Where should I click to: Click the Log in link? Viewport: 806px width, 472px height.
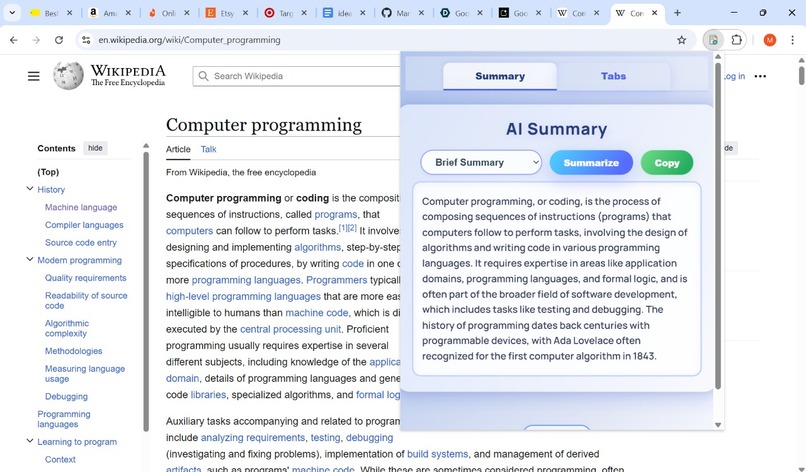pos(735,76)
